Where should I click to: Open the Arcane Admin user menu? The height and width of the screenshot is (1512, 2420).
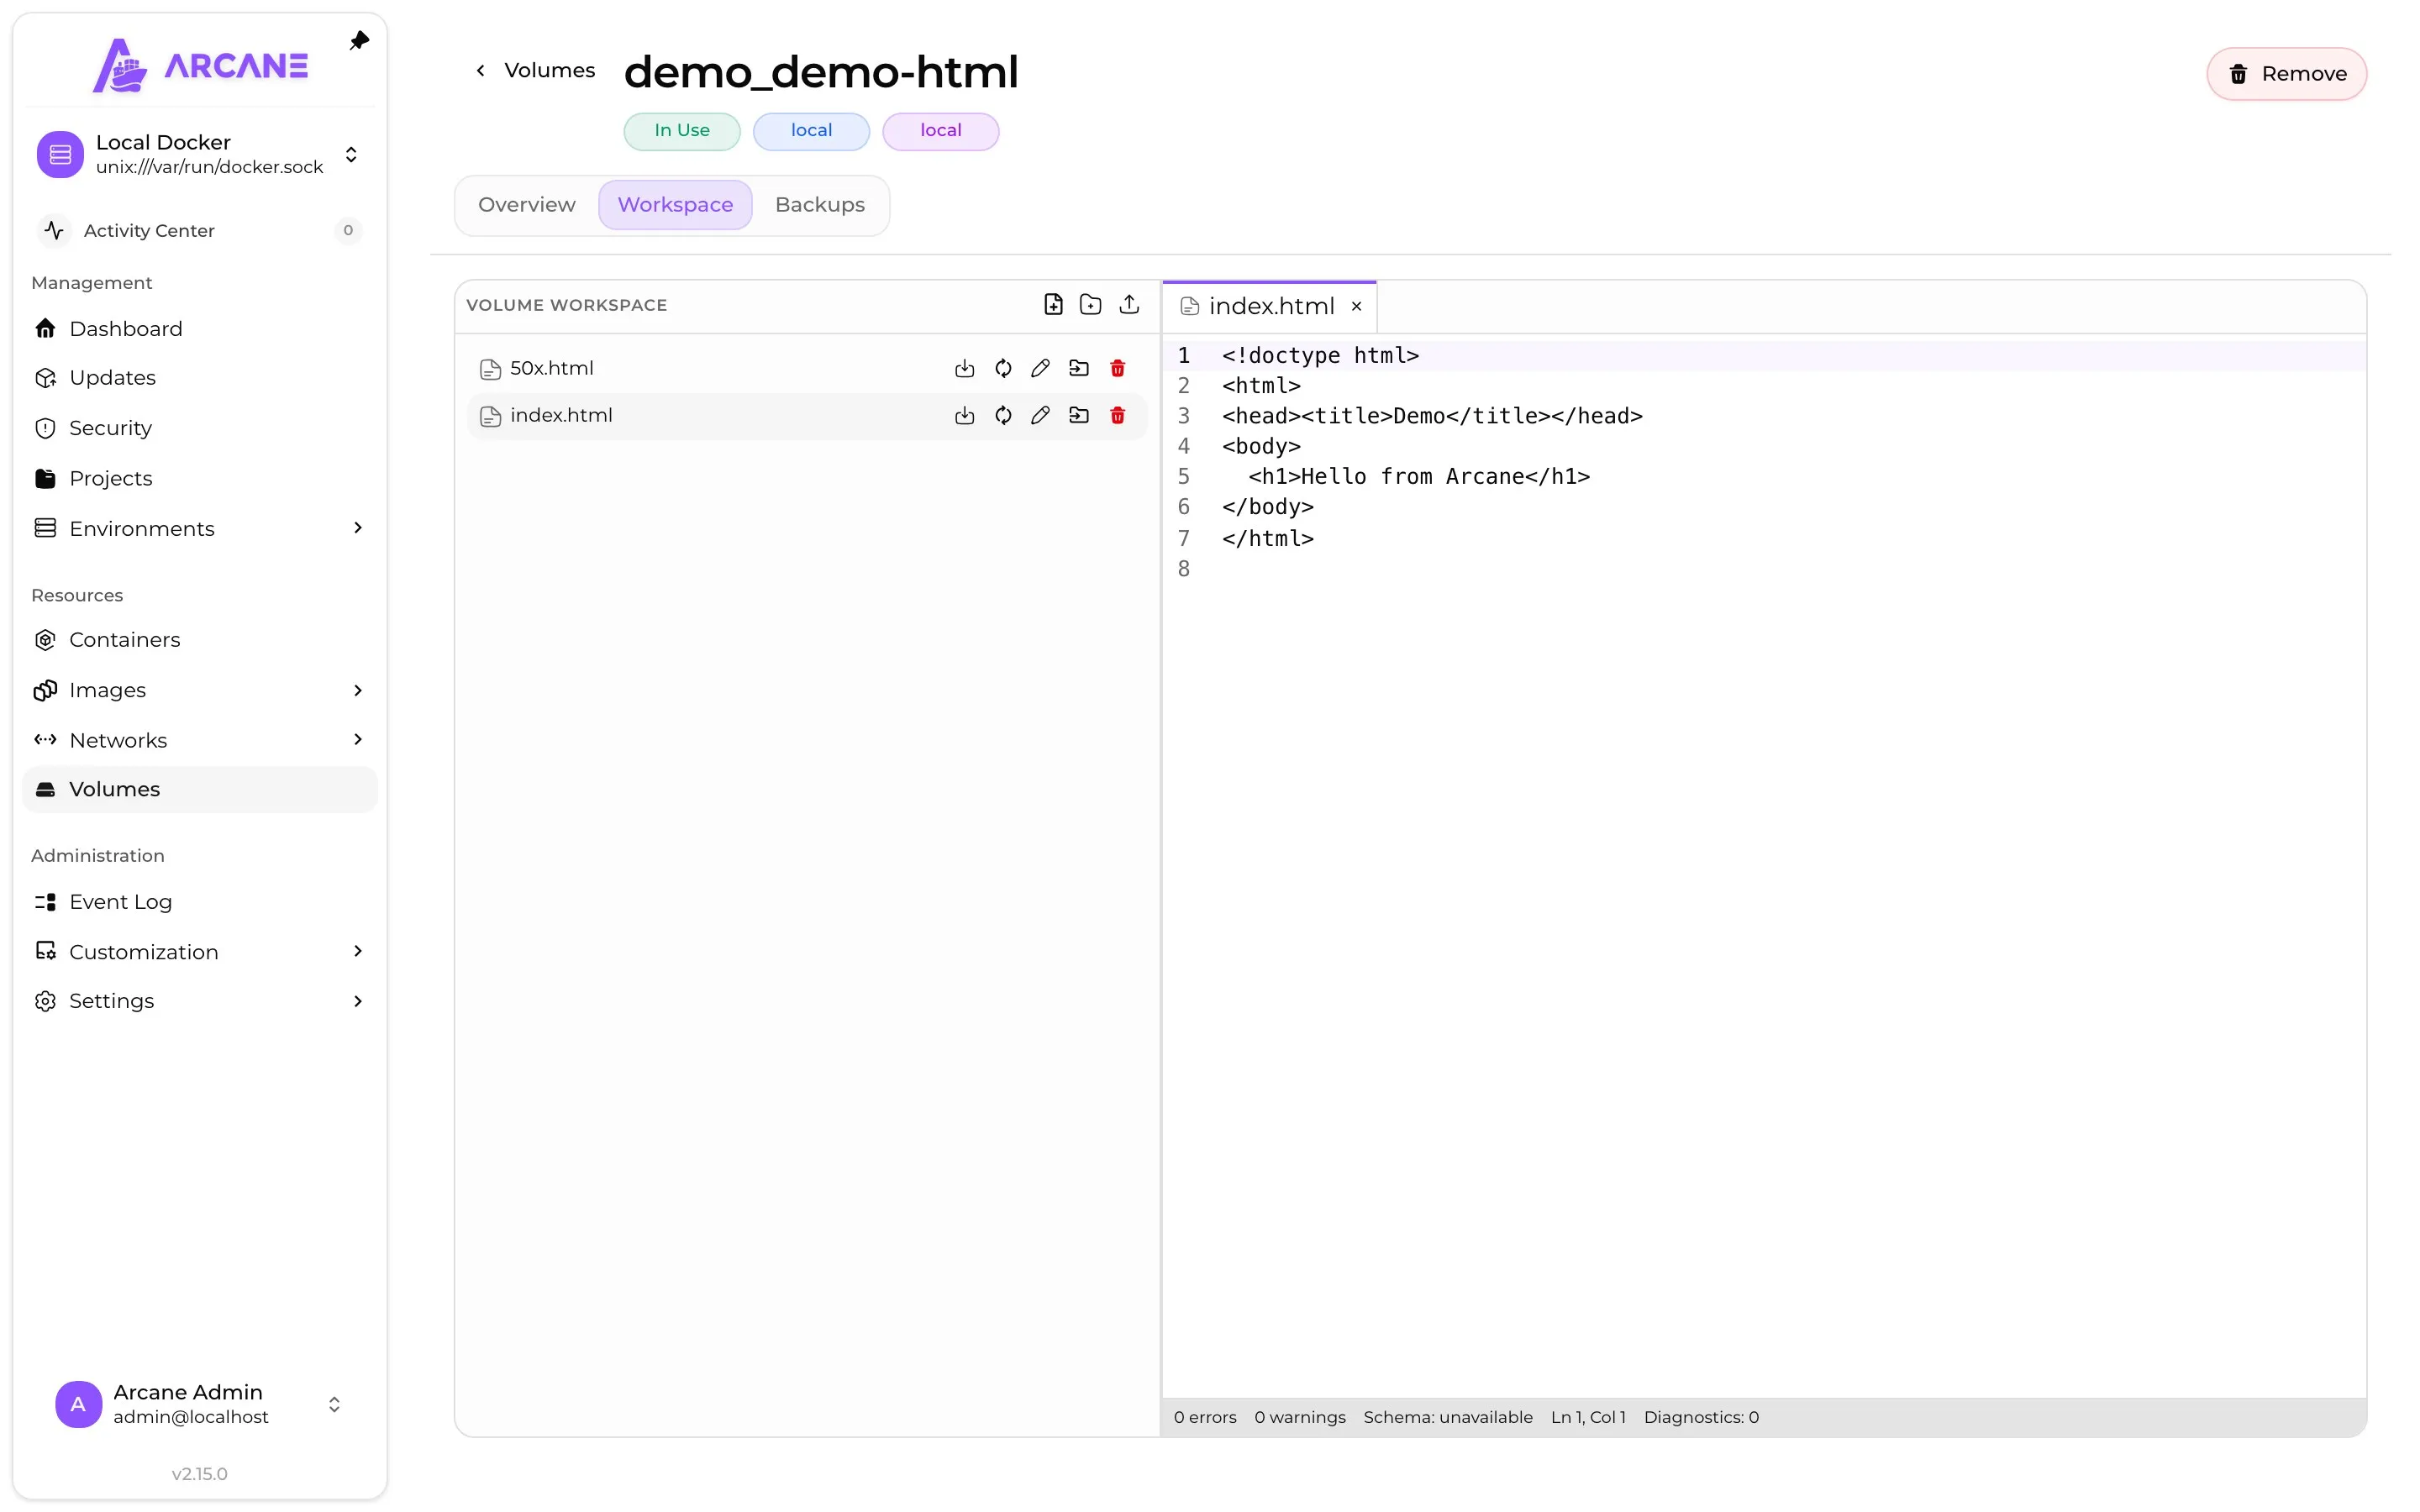[x=200, y=1404]
